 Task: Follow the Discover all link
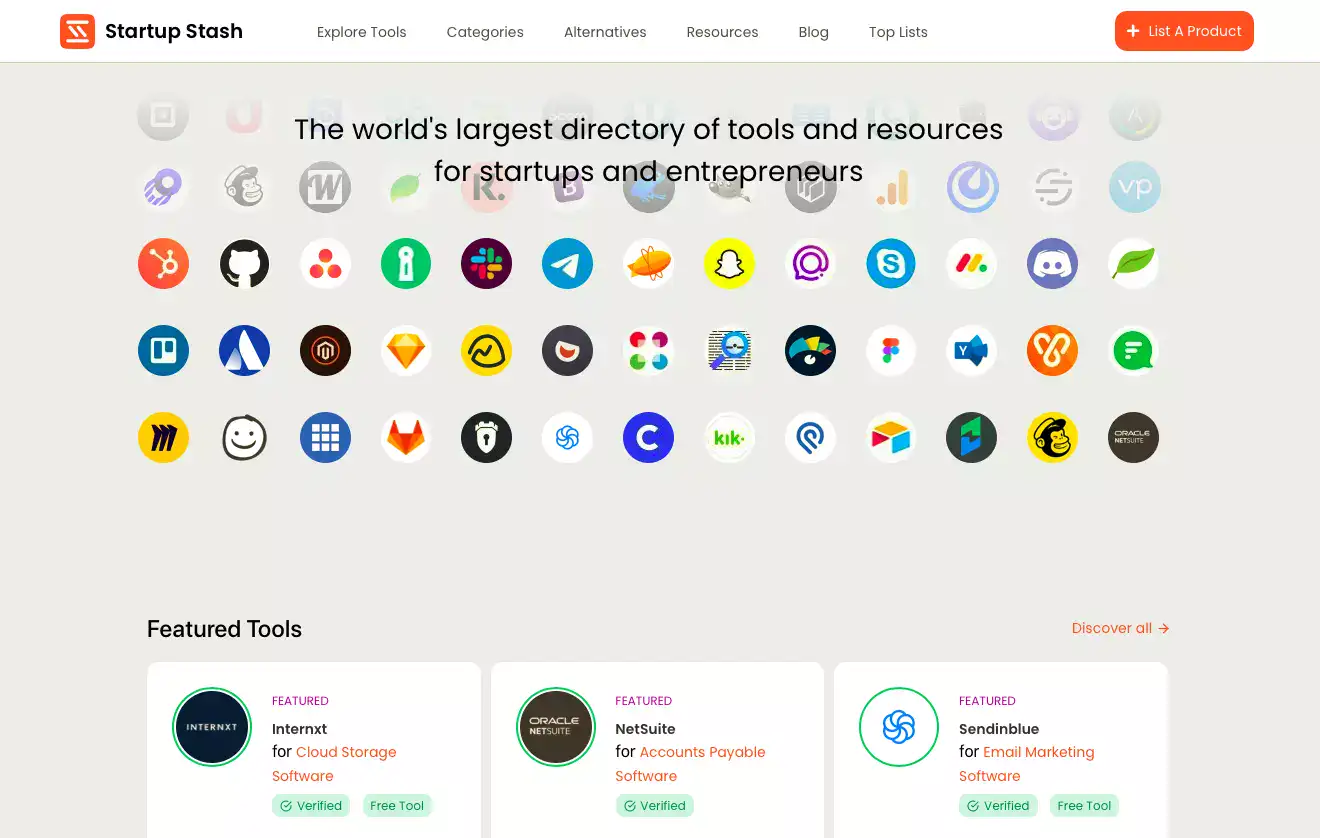(1120, 628)
